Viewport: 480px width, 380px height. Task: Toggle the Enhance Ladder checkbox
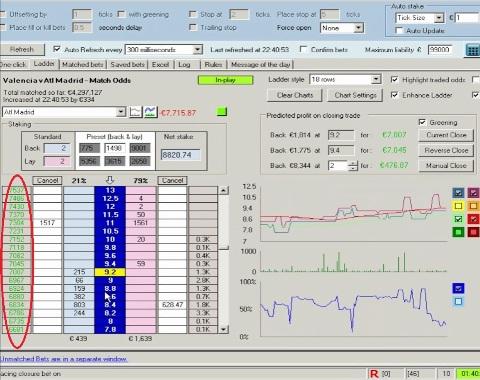click(x=394, y=95)
